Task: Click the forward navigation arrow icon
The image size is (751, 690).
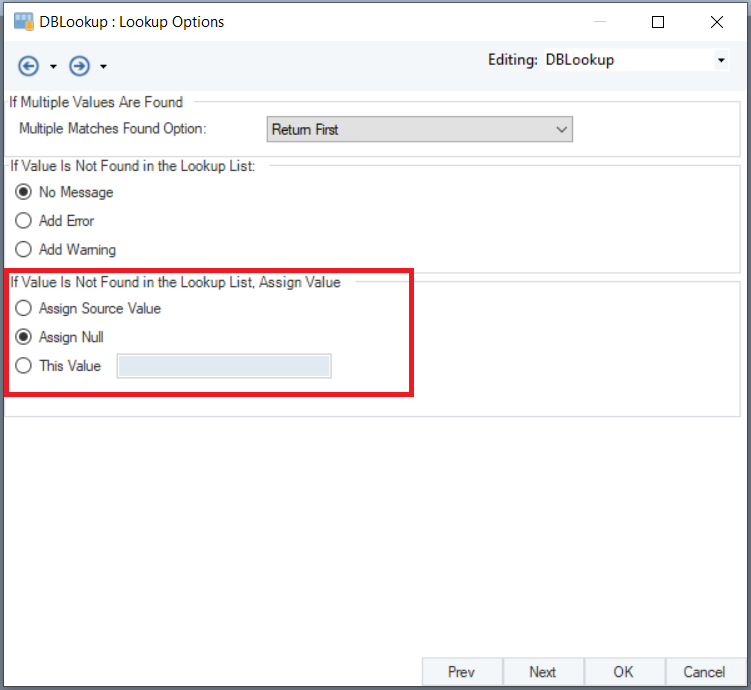Action: pyautogui.click(x=79, y=66)
